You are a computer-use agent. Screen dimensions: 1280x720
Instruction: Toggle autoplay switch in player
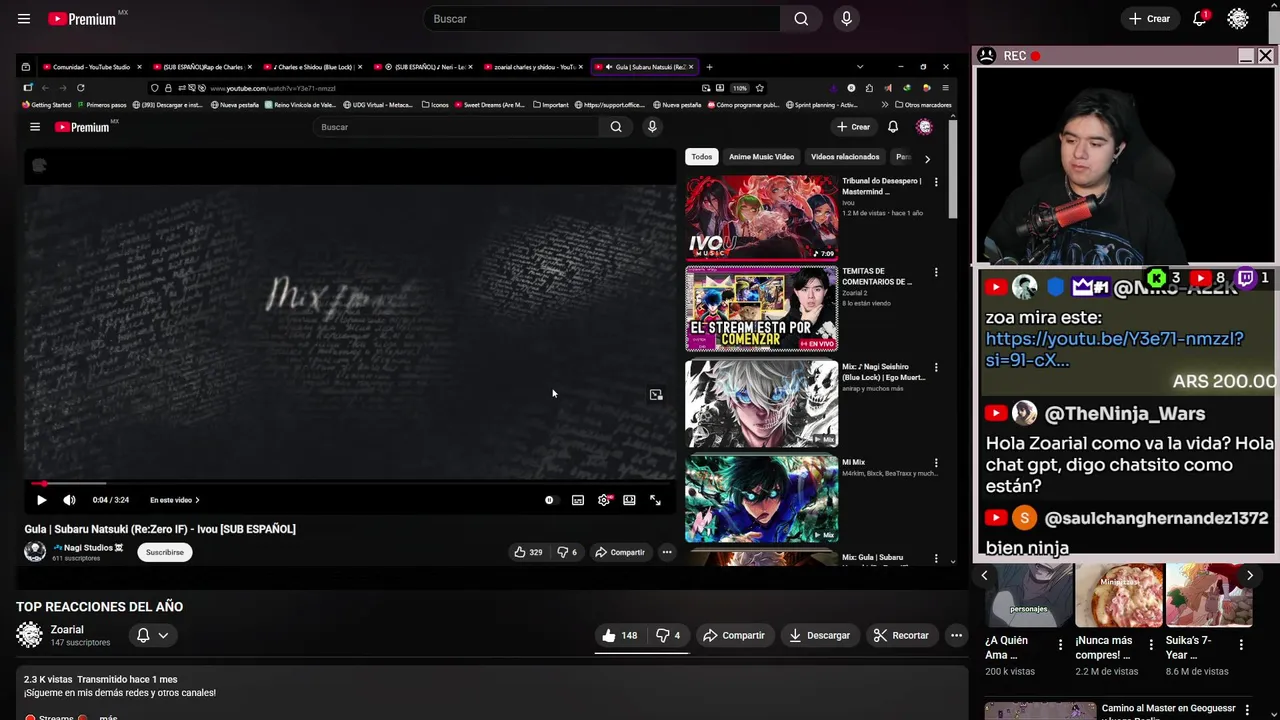click(x=549, y=500)
